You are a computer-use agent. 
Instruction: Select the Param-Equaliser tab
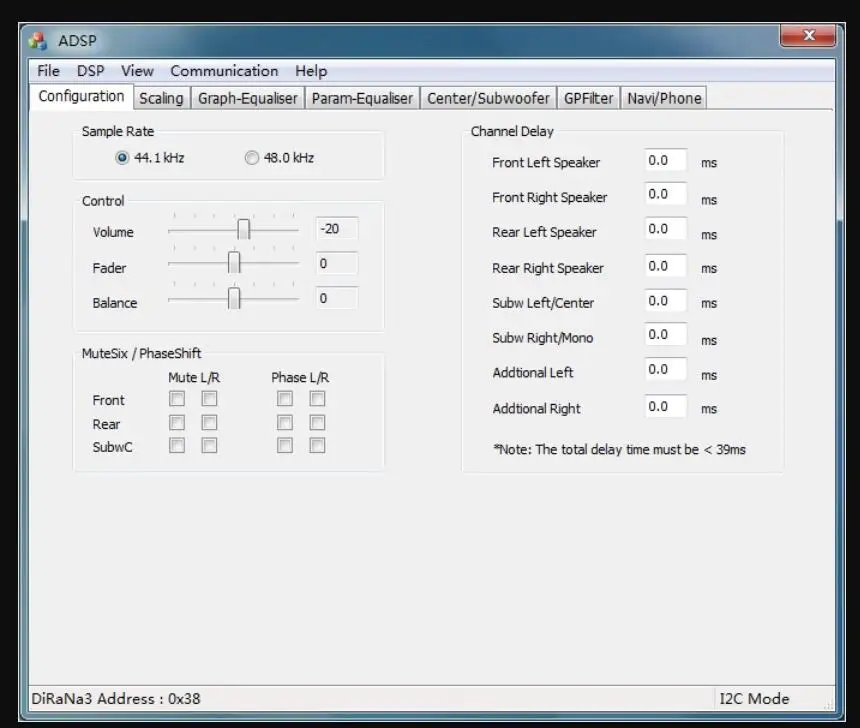[x=361, y=98]
